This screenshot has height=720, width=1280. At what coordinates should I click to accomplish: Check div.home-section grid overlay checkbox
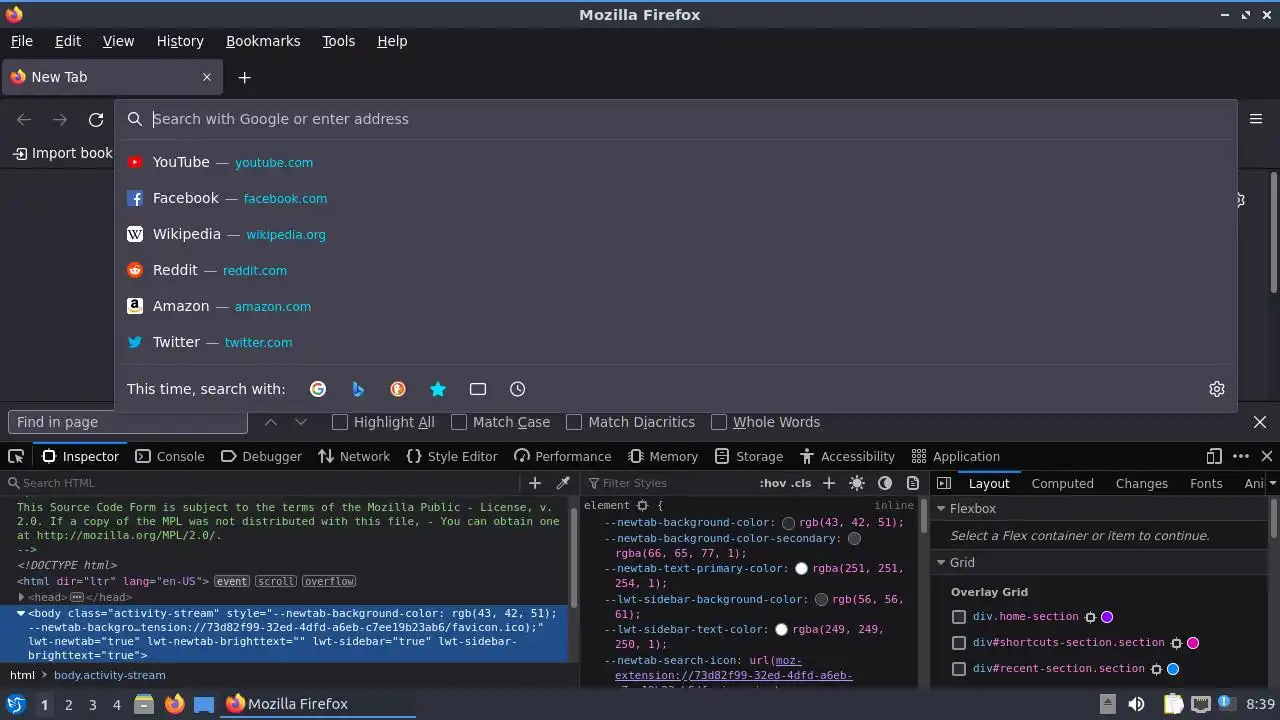pyautogui.click(x=959, y=617)
